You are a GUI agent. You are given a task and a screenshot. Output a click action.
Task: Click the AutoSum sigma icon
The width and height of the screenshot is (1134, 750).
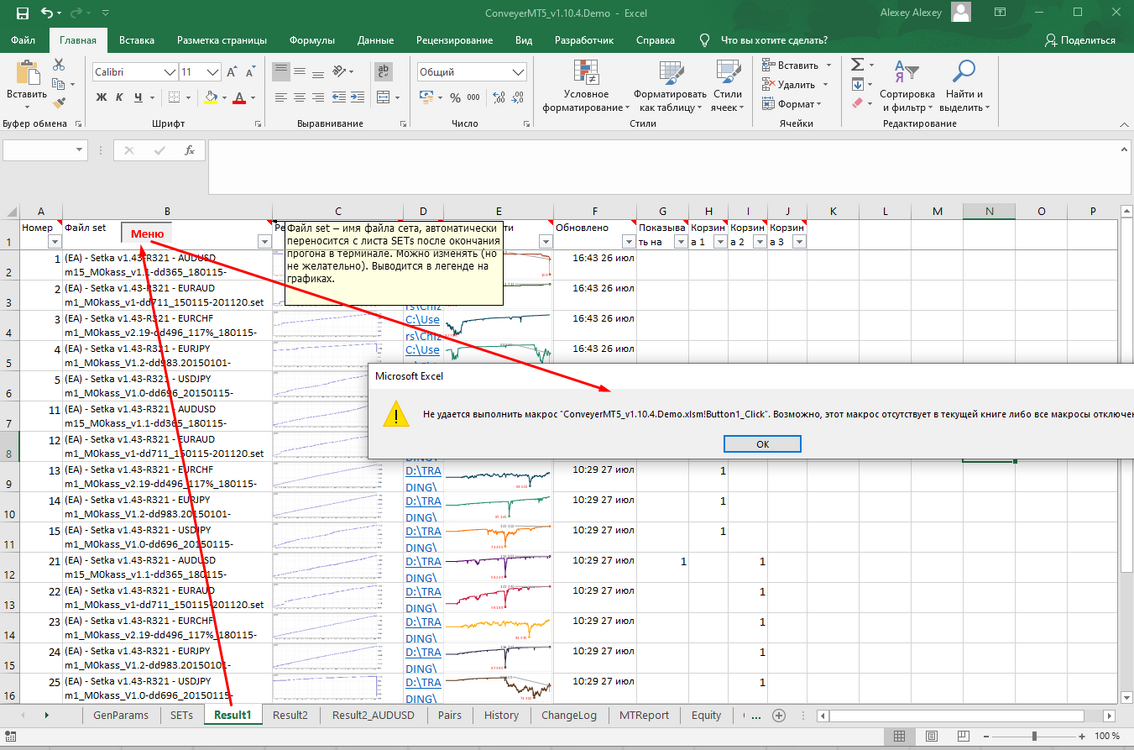(858, 64)
